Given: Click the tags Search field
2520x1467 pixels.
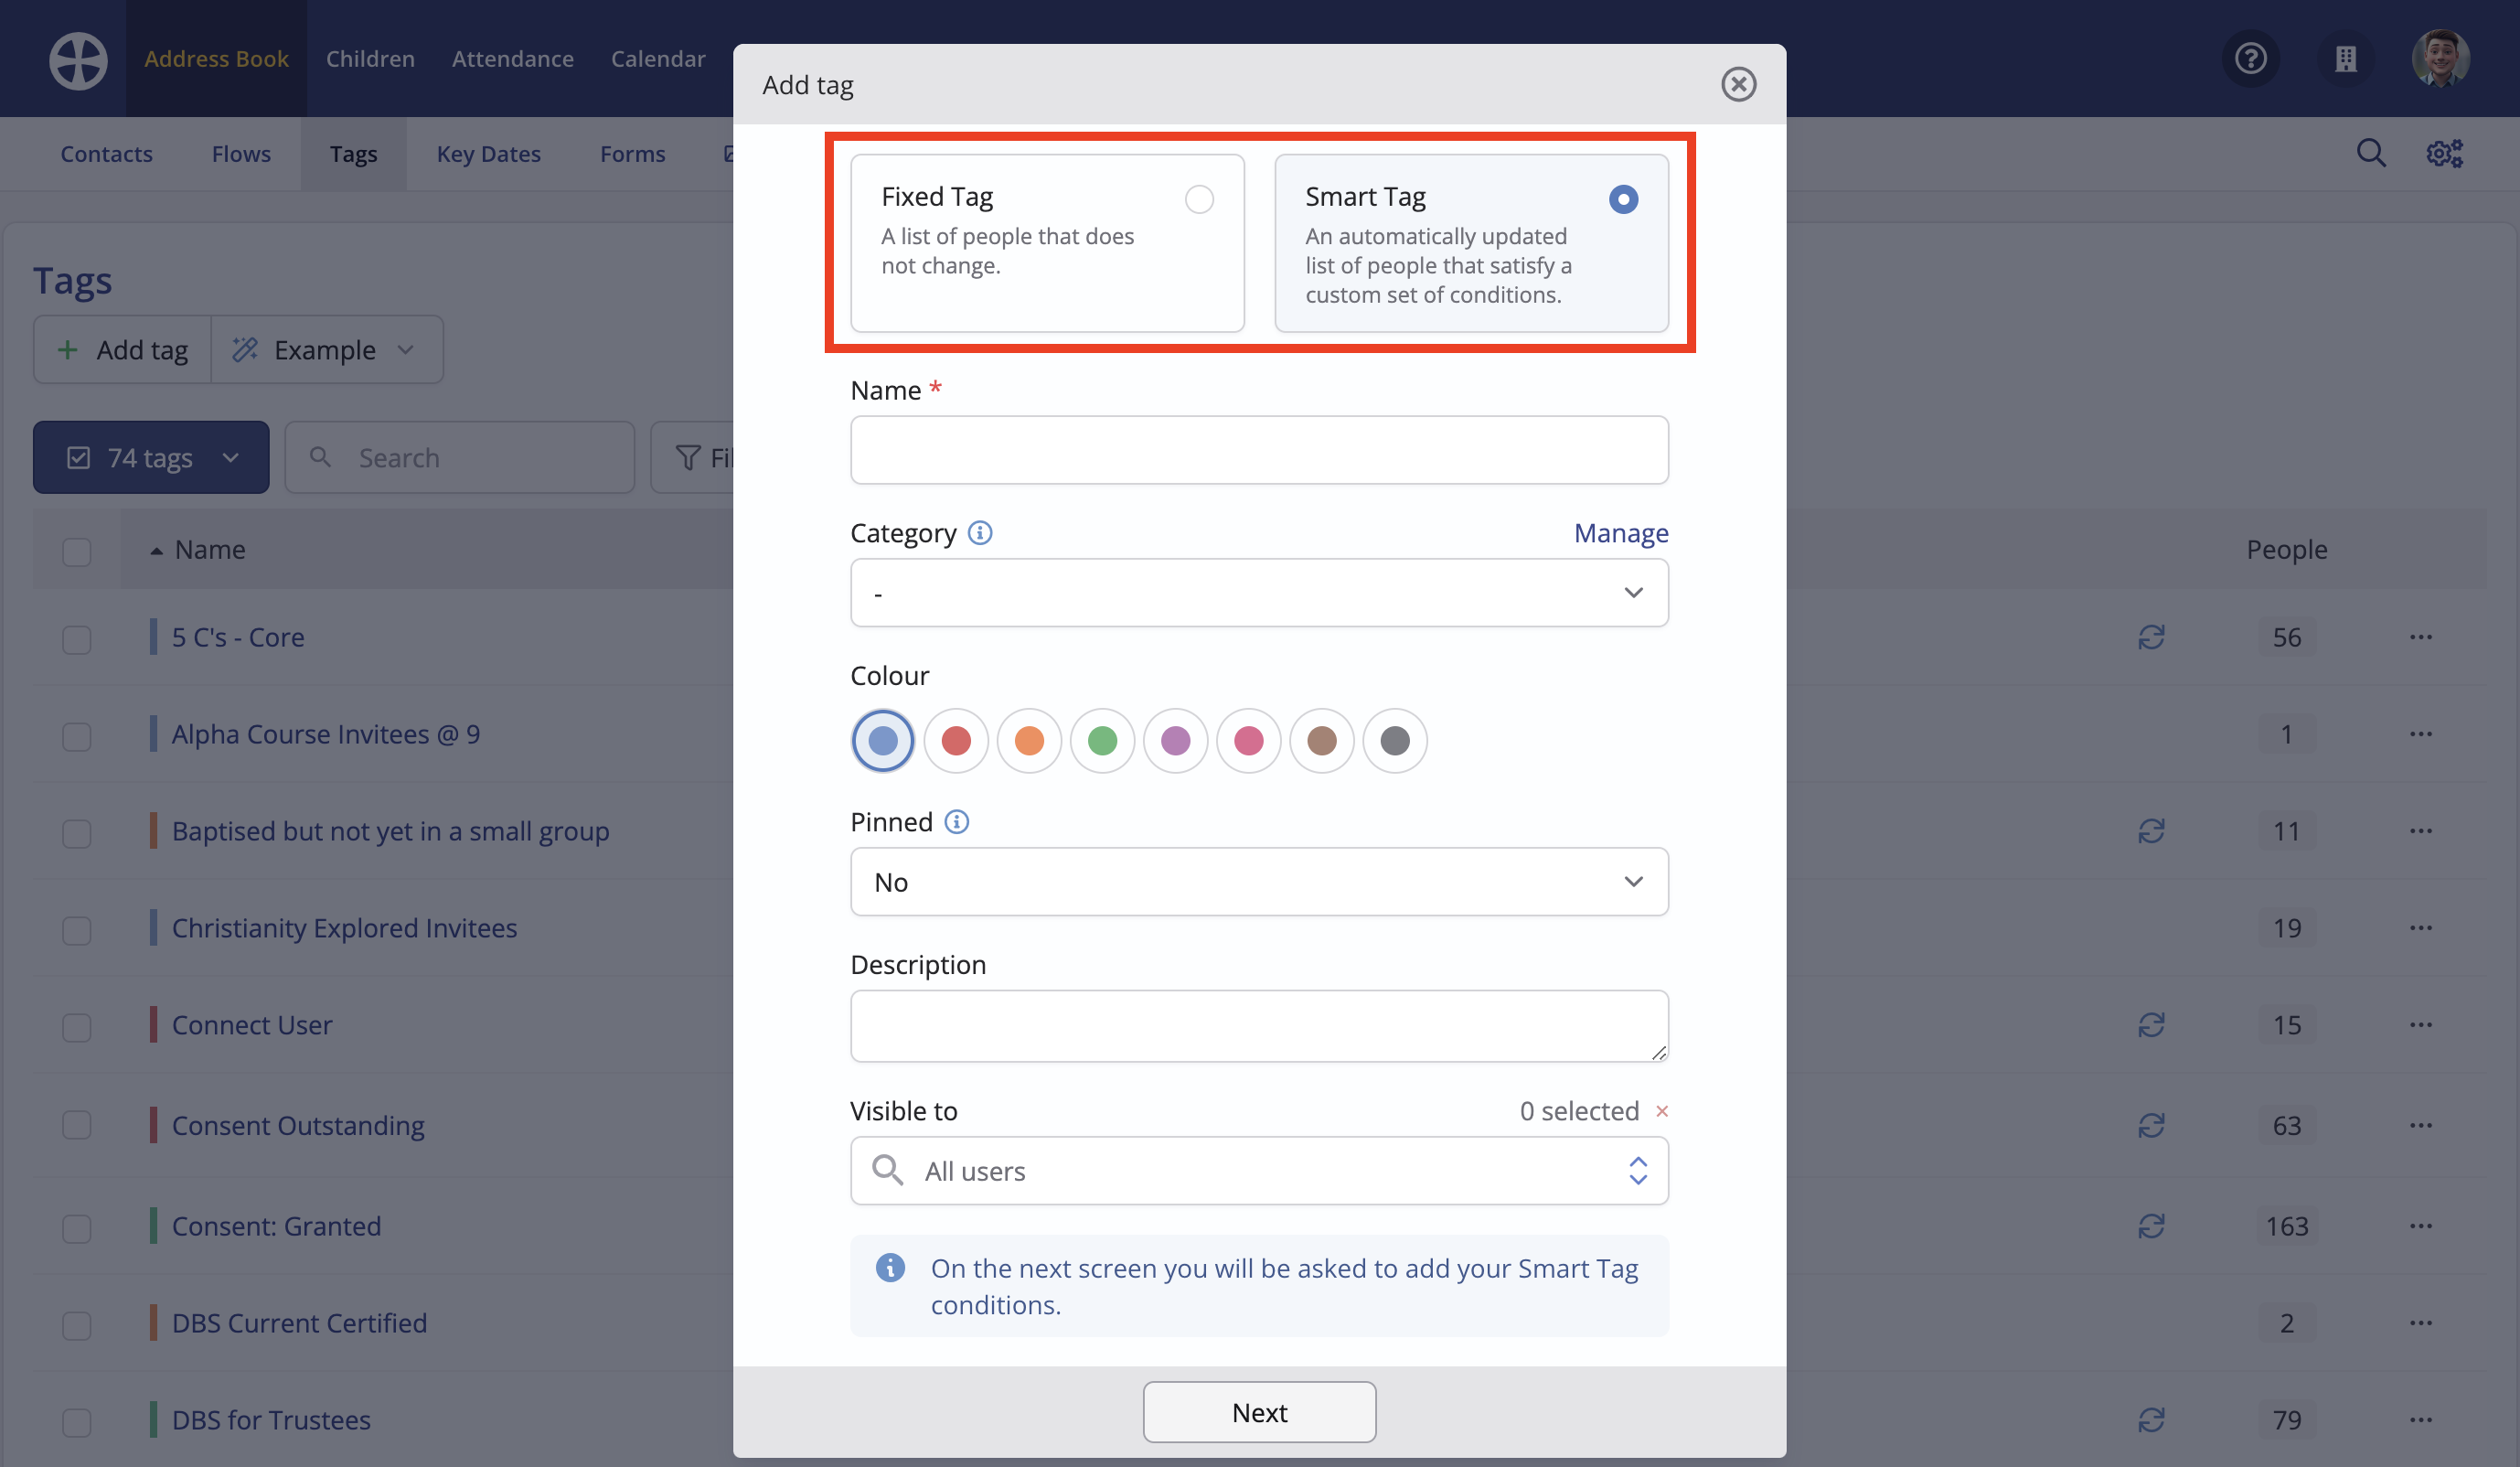Looking at the screenshot, I should (x=459, y=457).
